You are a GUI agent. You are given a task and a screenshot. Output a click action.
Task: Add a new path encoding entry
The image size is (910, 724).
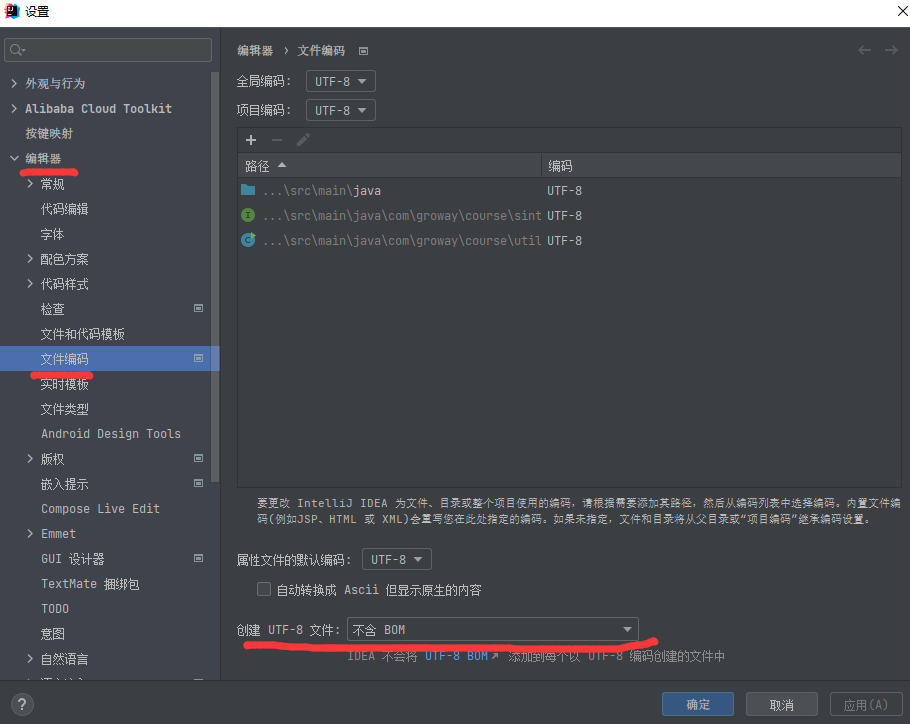[x=250, y=140]
